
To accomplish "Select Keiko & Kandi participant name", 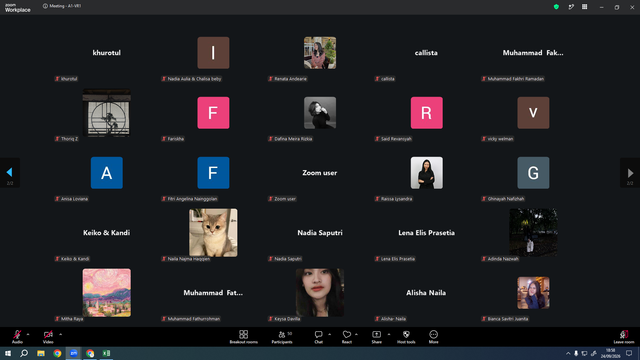I will [x=107, y=233].
